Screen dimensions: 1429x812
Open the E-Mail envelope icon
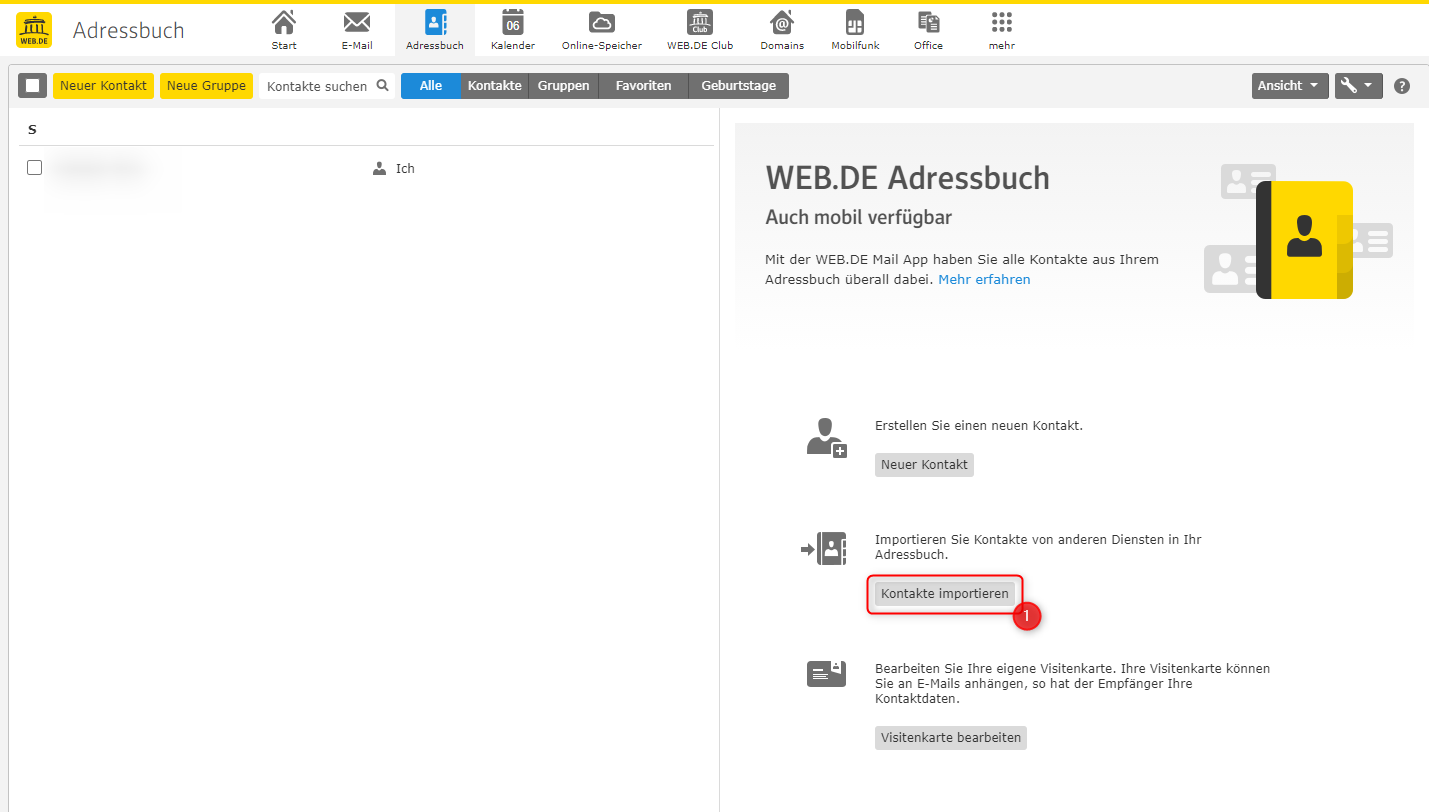coord(357,23)
